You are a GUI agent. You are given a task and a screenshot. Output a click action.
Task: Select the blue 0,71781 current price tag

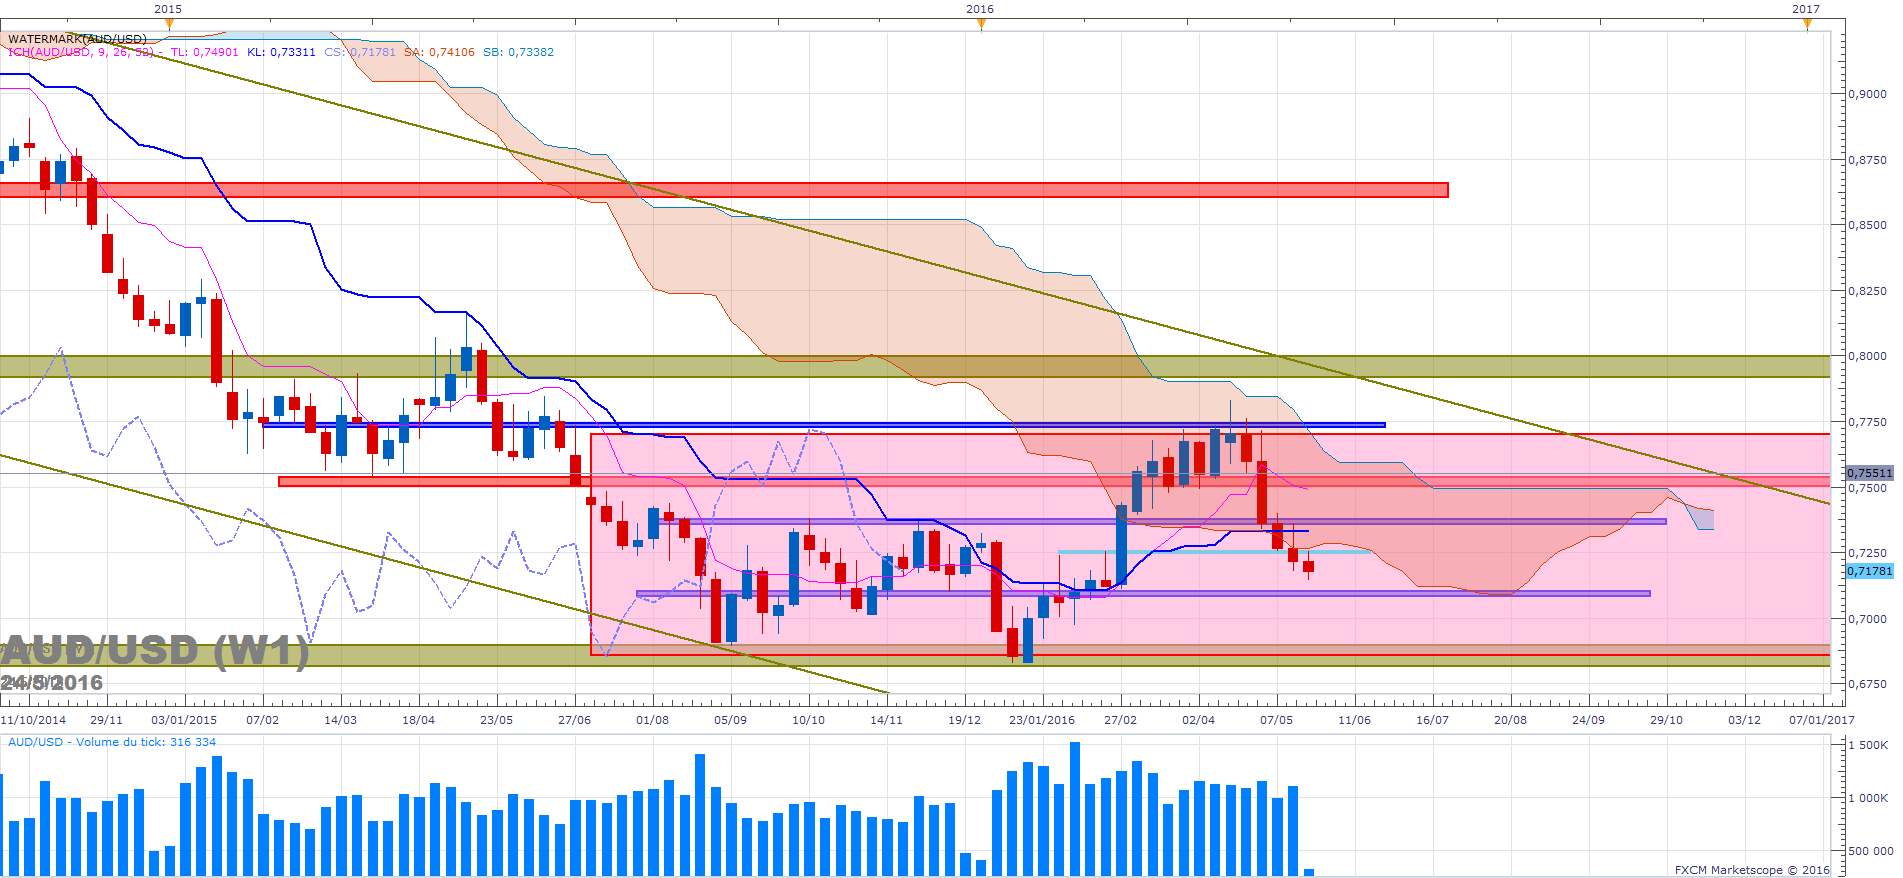(x=1869, y=571)
